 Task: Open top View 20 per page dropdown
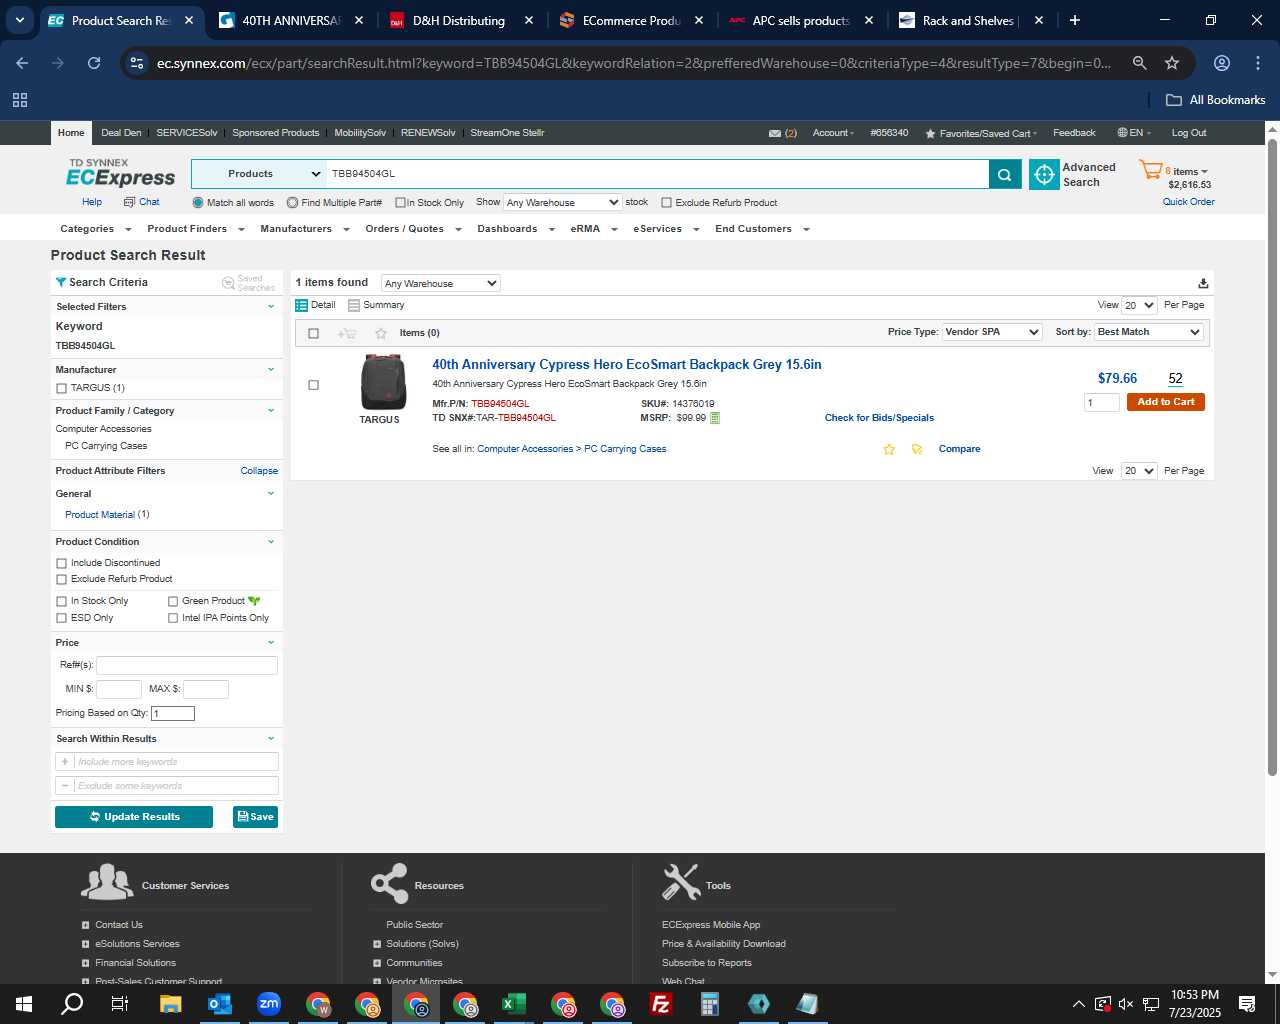(x=1139, y=305)
